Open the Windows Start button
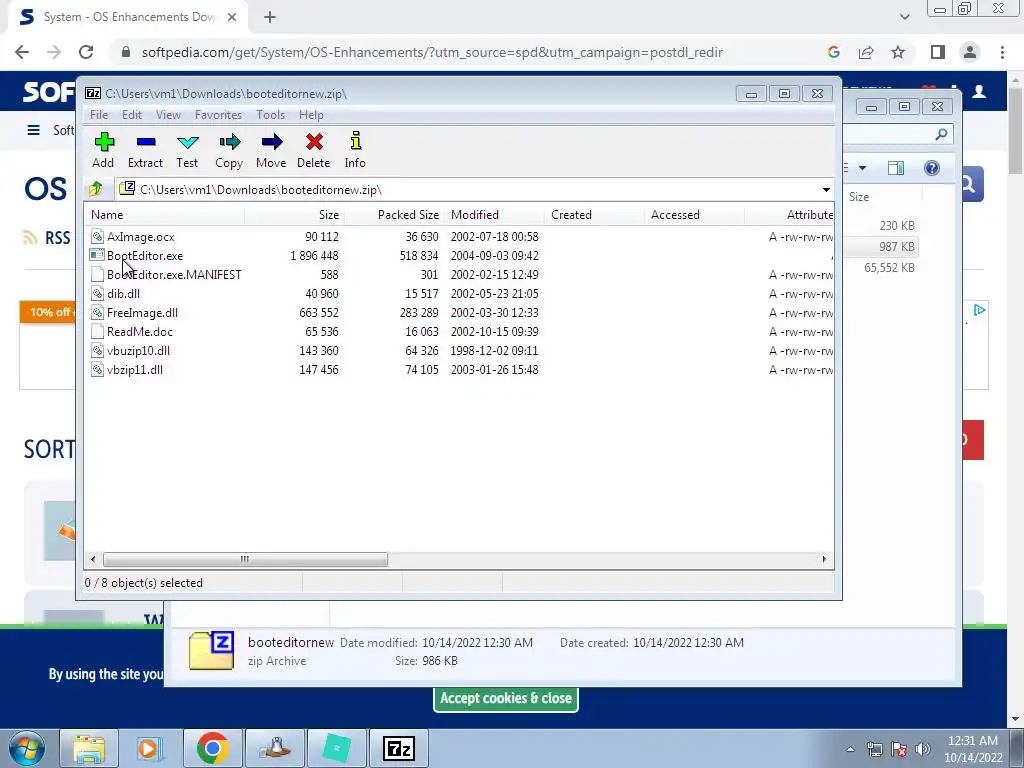The image size is (1024, 768). pos(26,748)
